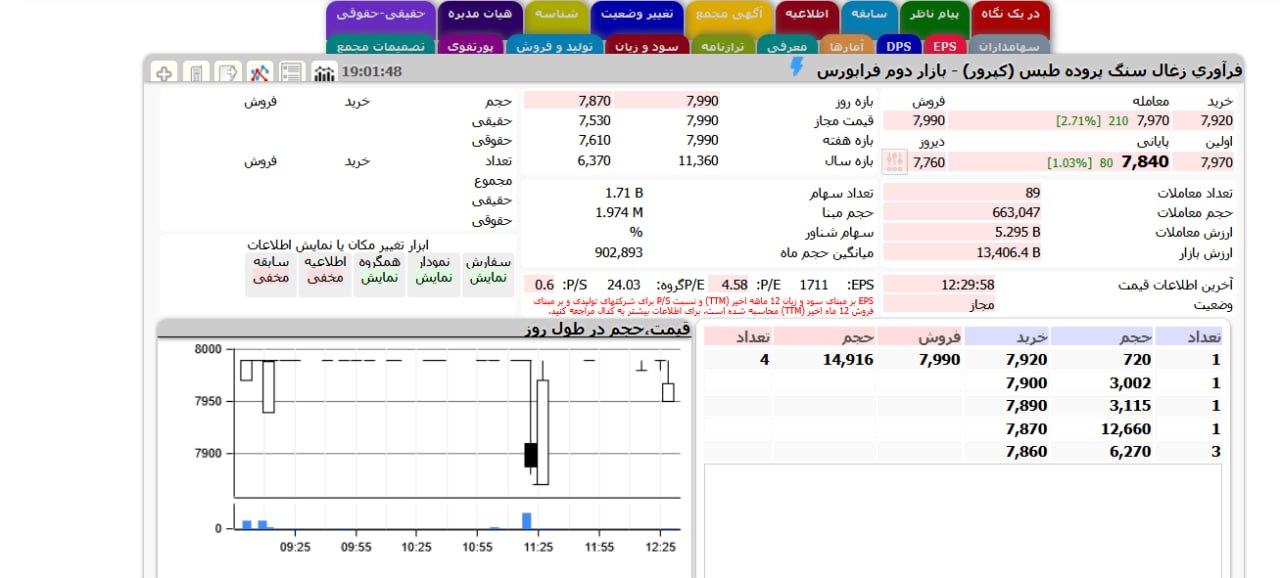Toggle the سفارش (orders) نمایش display switch

click(488, 270)
